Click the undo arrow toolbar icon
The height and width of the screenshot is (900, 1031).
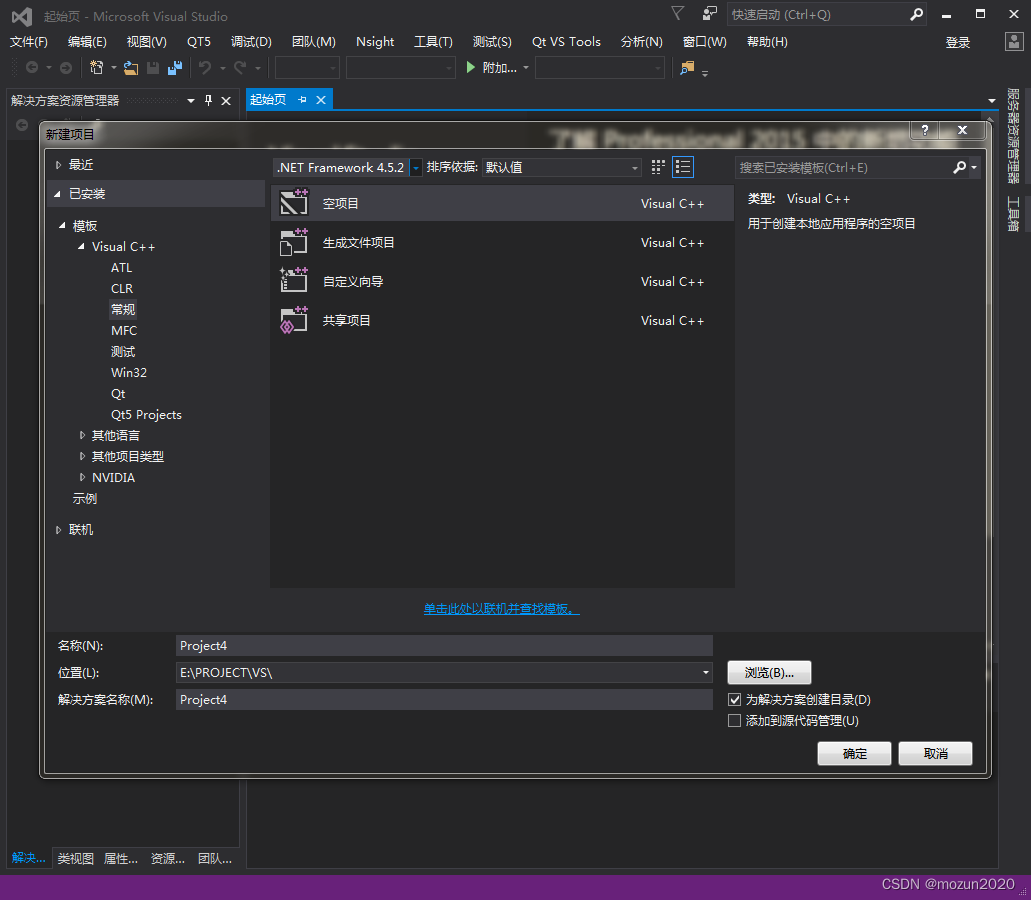pyautogui.click(x=205, y=67)
